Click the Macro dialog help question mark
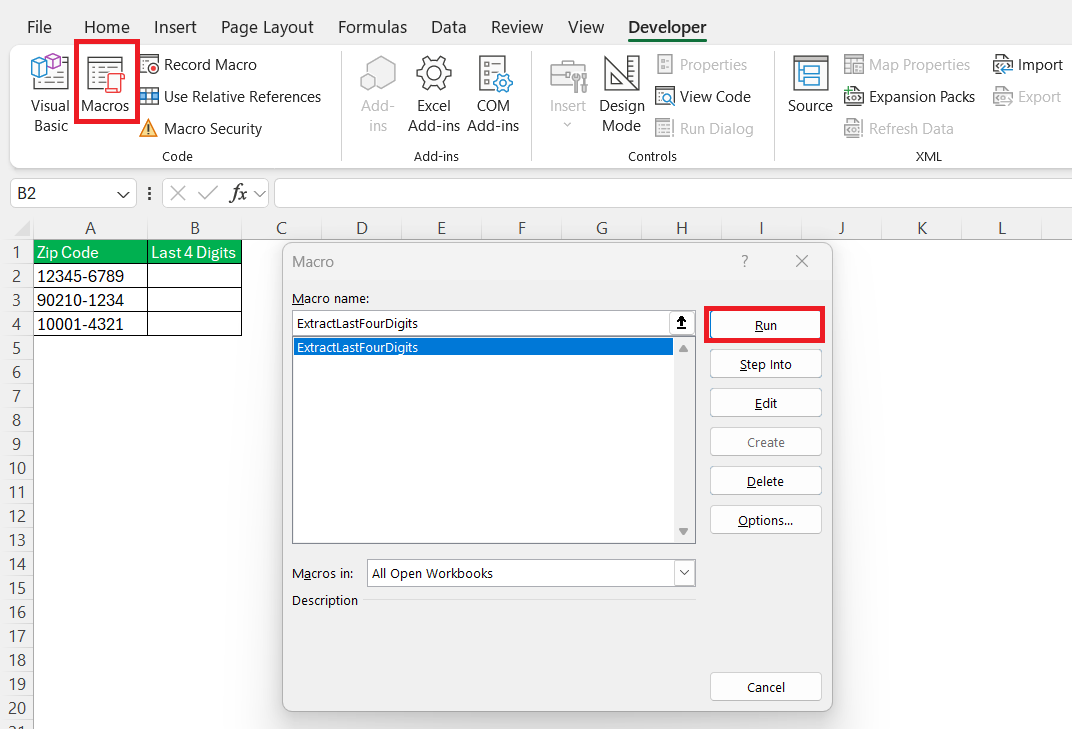 point(745,261)
